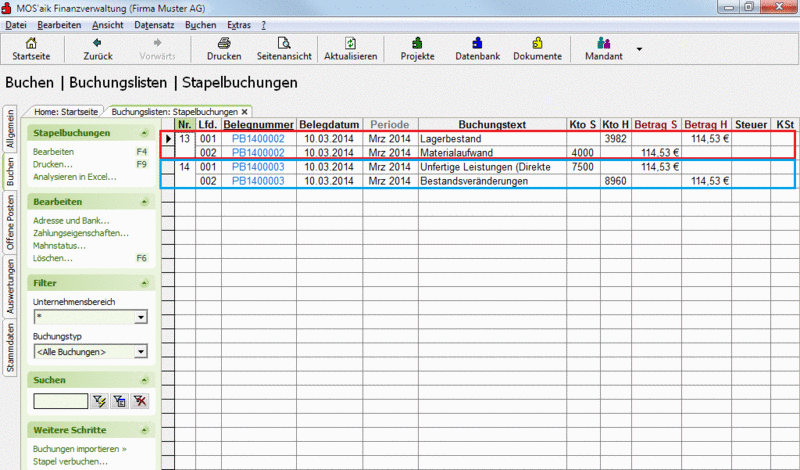Open dropdown arrow next to Mandant
The width and height of the screenshot is (800, 470).
point(639,50)
